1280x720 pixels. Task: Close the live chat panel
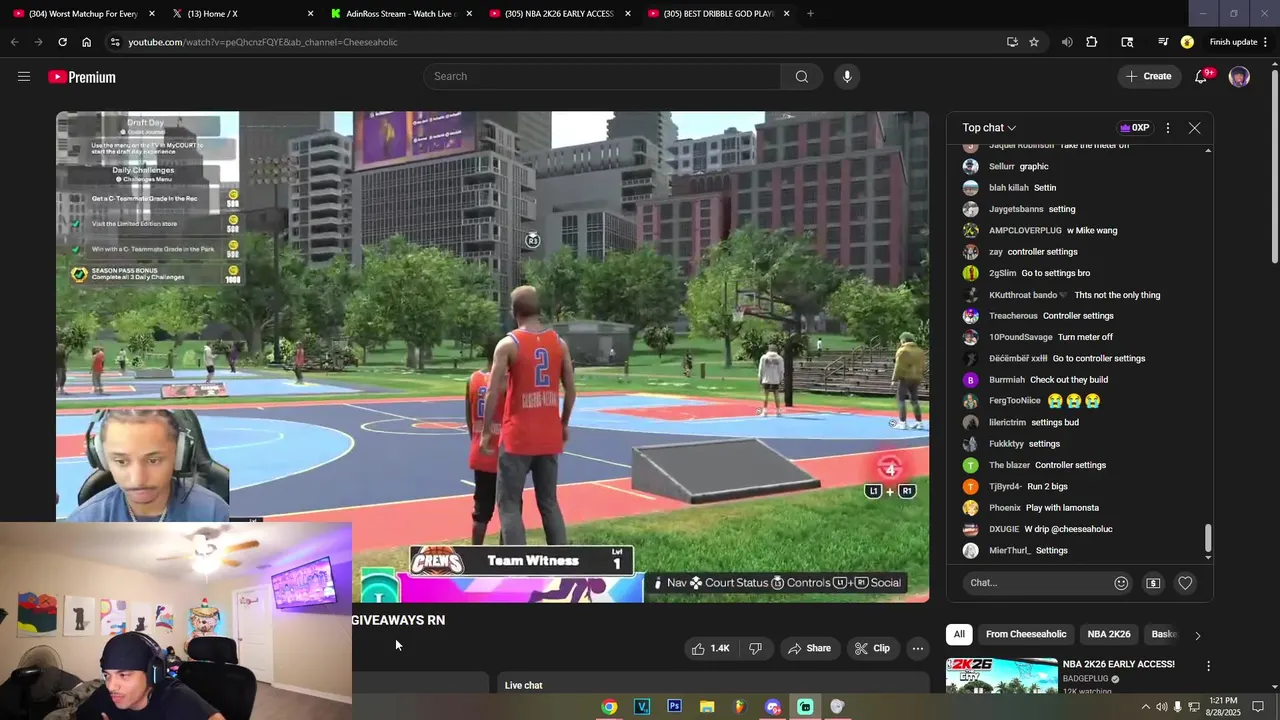pos(1194,128)
